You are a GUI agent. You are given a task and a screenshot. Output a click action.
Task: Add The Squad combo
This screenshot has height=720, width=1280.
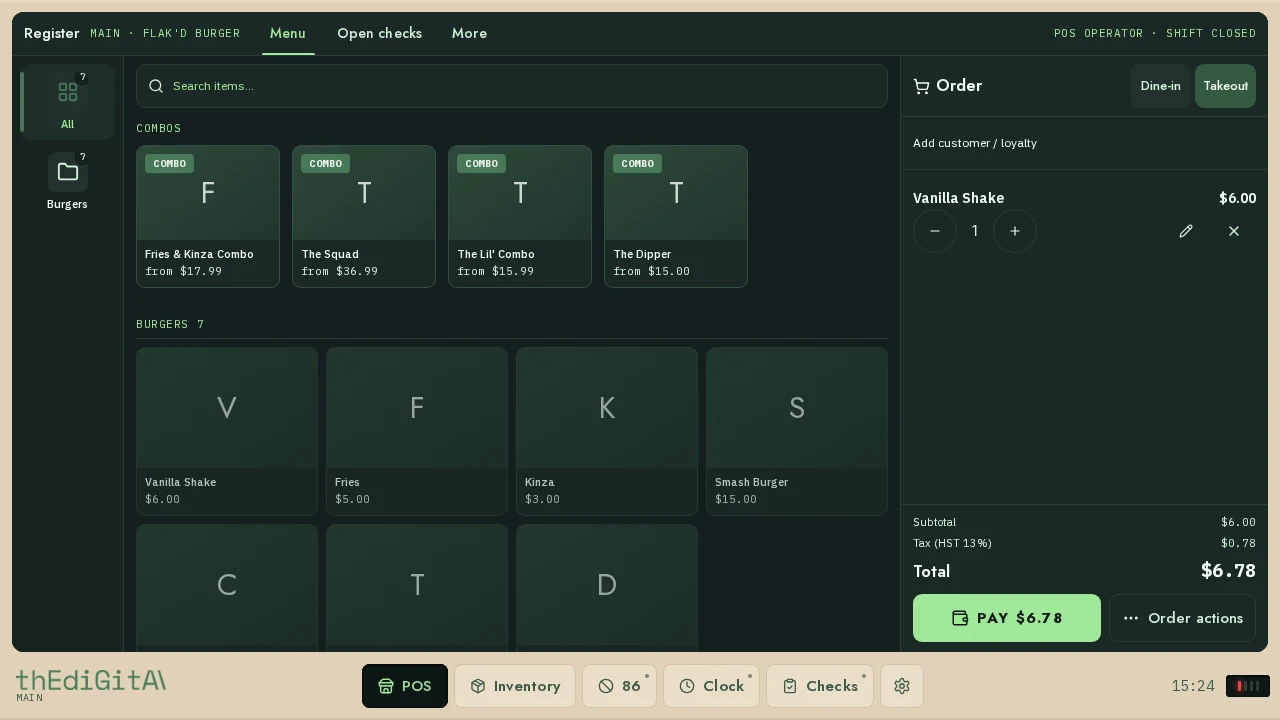[x=364, y=216]
